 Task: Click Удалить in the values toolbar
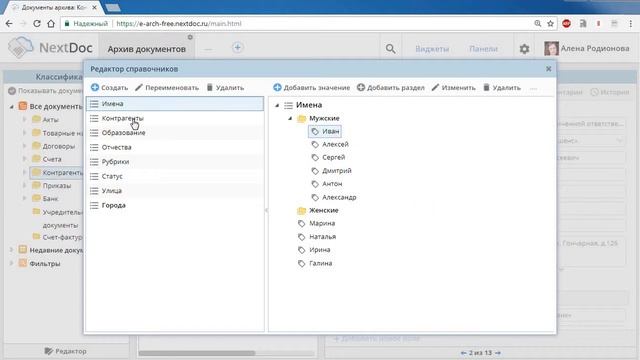502,87
